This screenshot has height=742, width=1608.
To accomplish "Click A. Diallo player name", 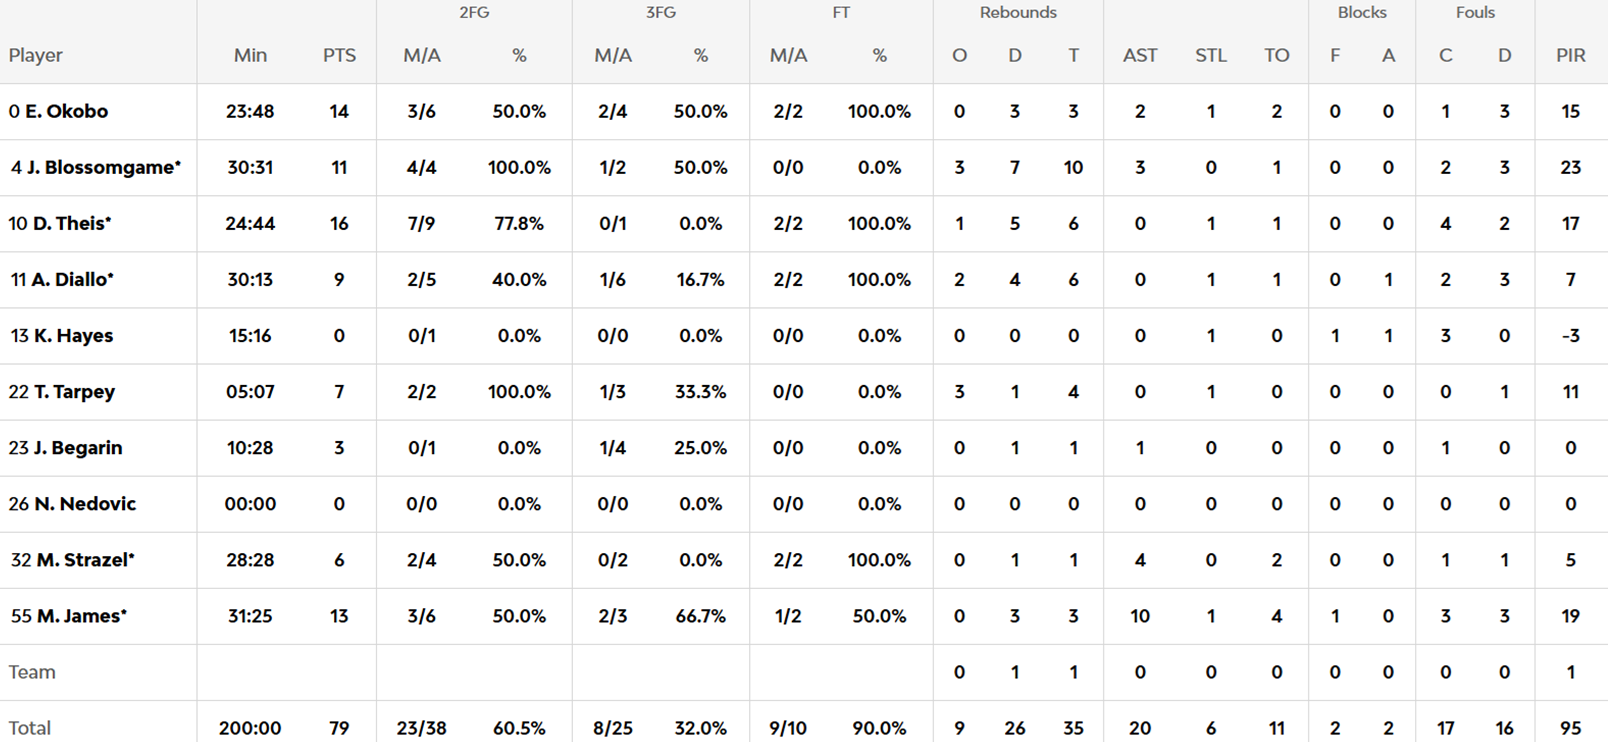I will coord(72,279).
